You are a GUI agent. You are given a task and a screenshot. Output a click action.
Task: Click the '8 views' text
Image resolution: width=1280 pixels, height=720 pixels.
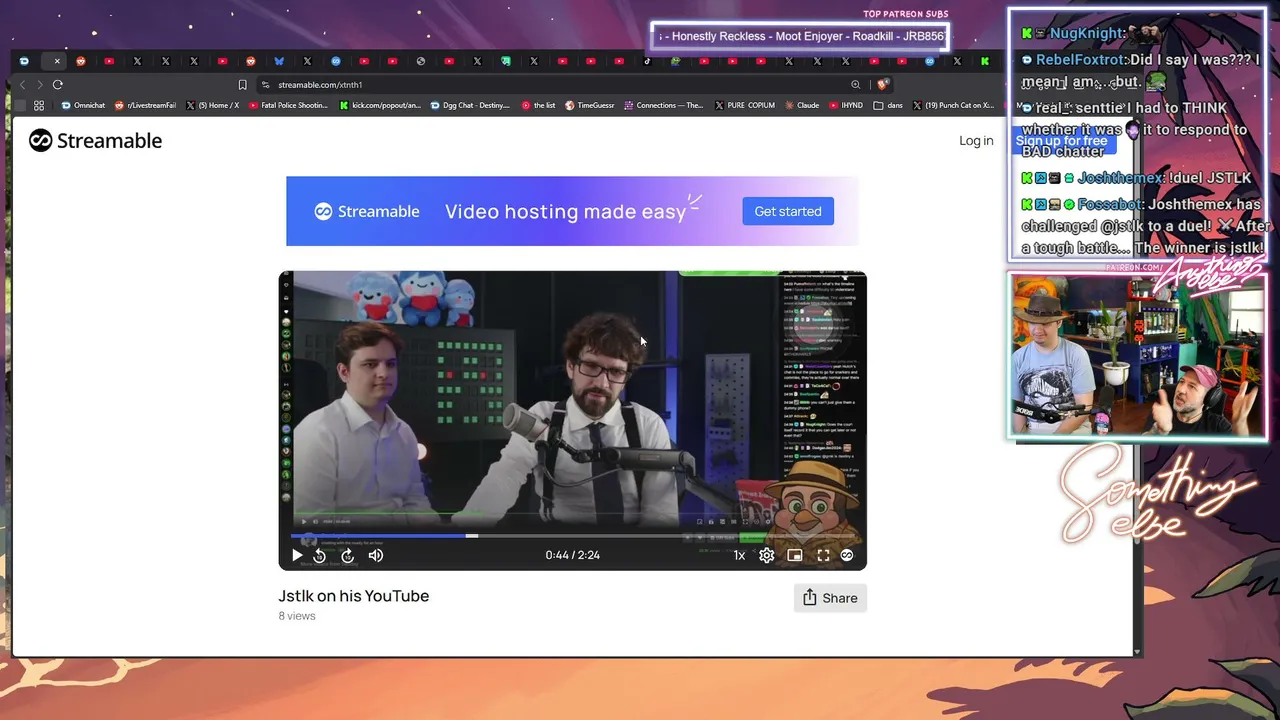pyautogui.click(x=297, y=616)
